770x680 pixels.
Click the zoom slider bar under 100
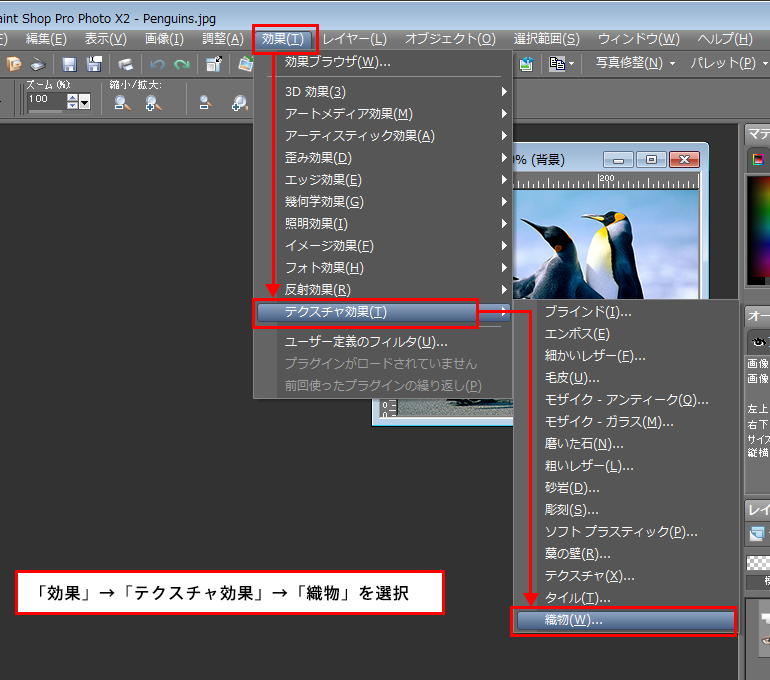45,111
